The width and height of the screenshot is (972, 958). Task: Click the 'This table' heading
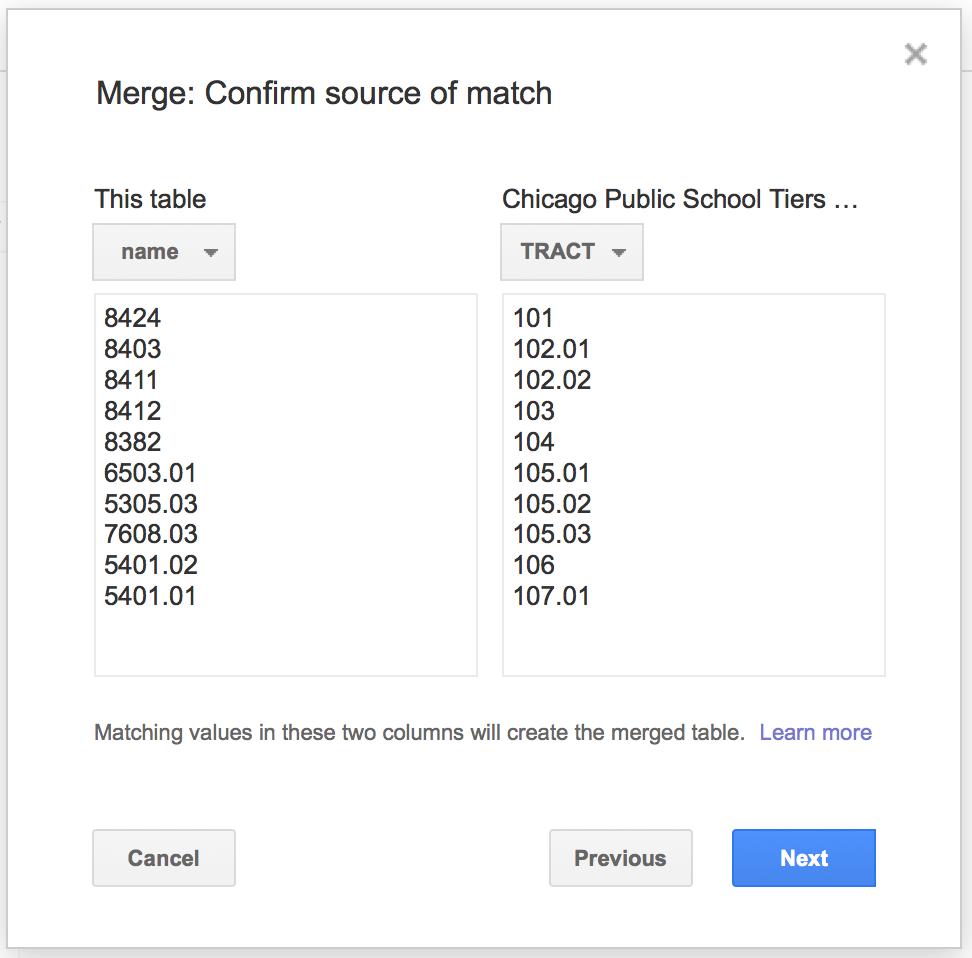[x=150, y=199]
